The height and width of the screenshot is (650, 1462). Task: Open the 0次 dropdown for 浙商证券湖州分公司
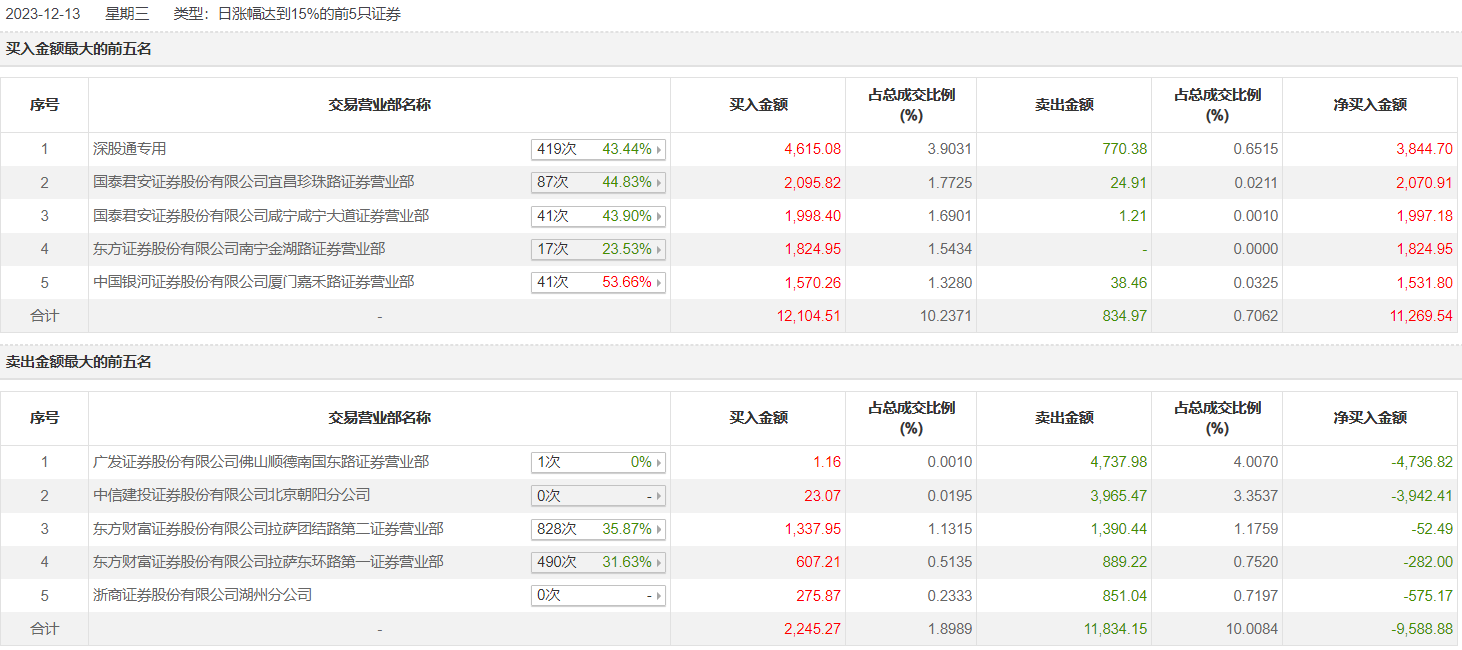[x=598, y=595]
